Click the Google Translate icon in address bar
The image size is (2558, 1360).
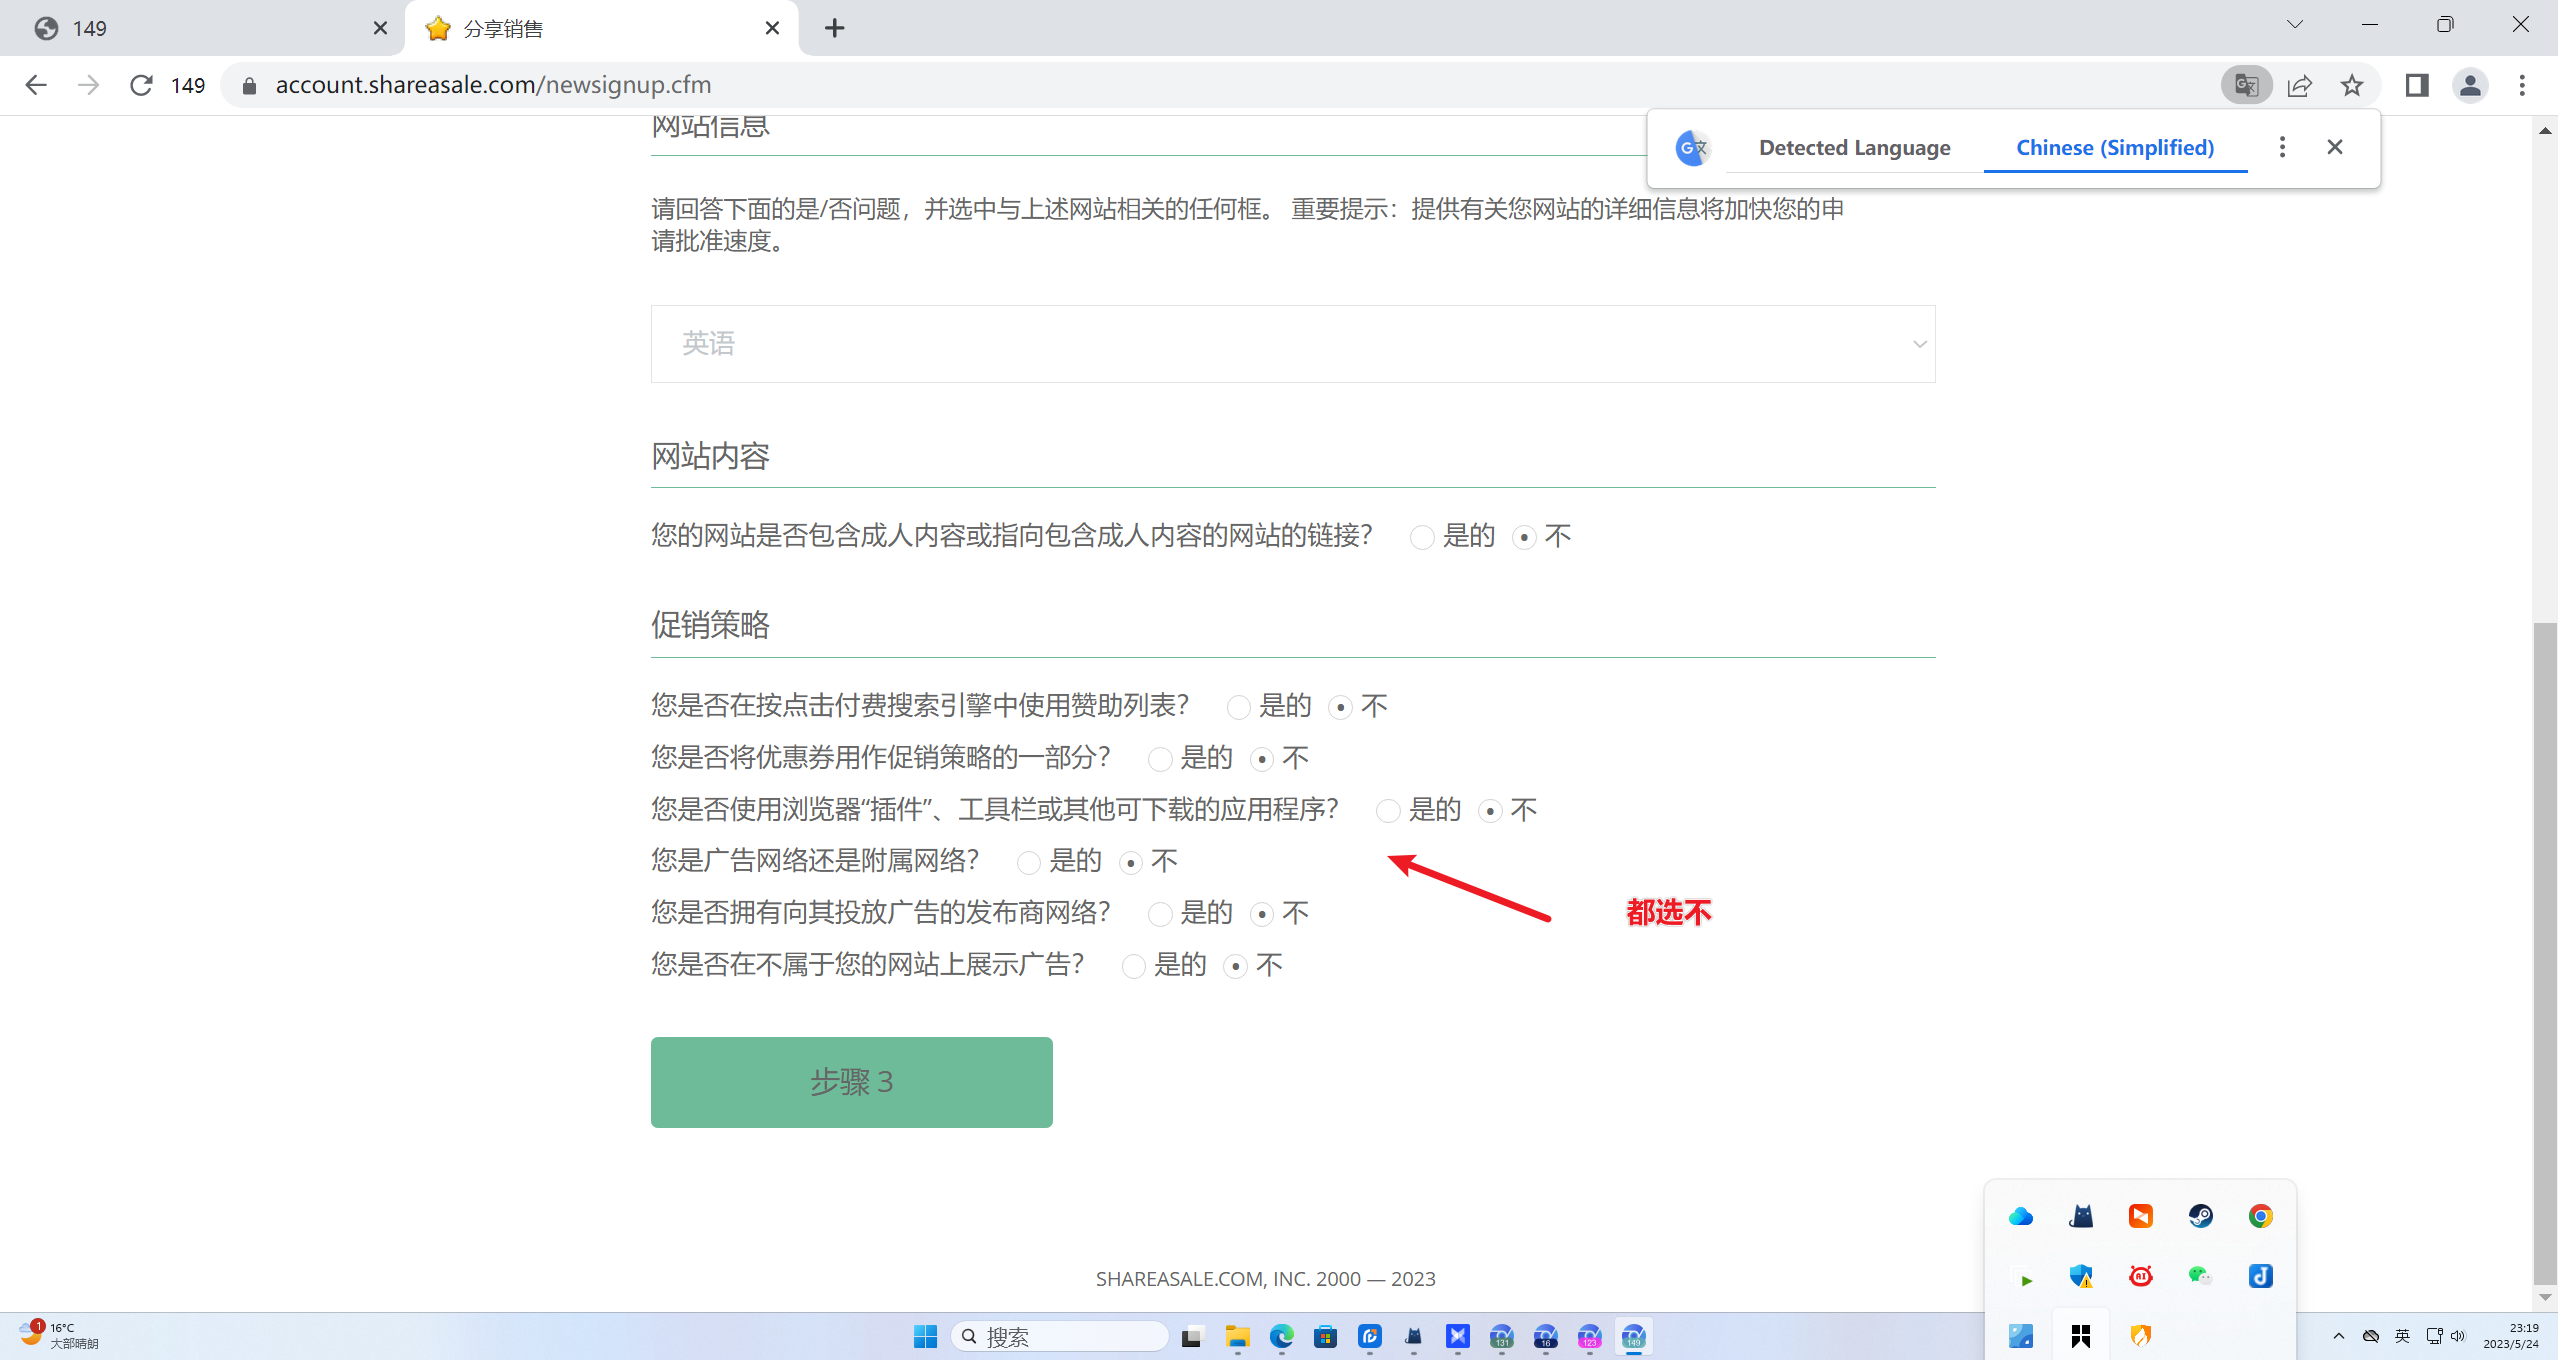(2246, 85)
